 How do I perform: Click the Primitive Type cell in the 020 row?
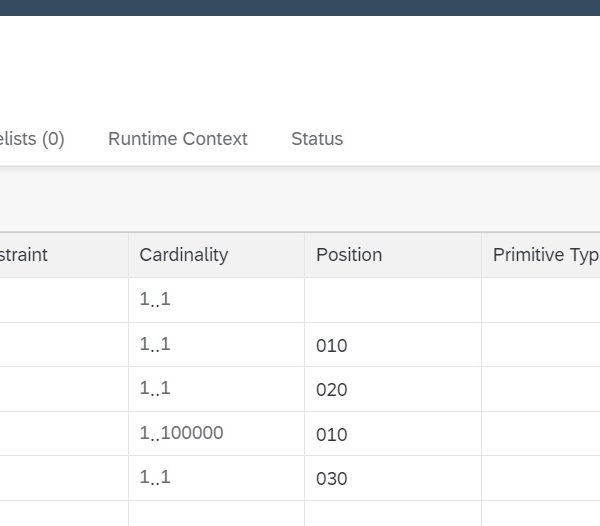coord(540,389)
